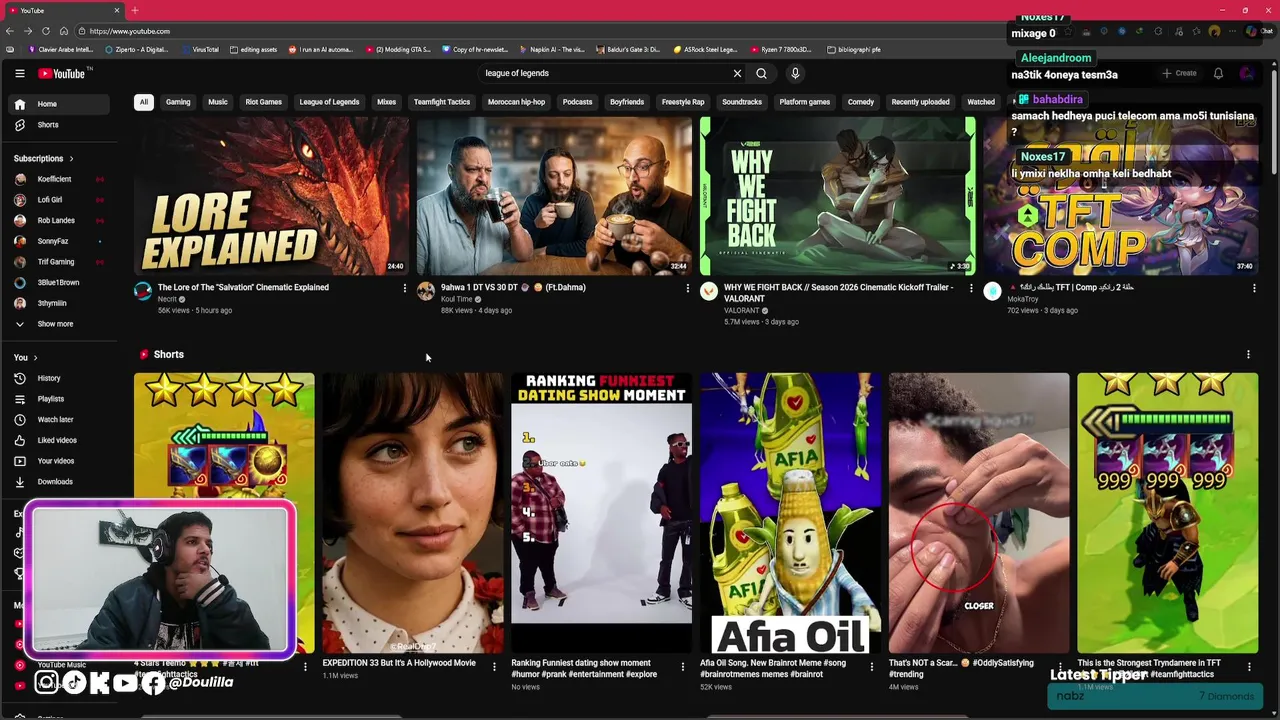1280x720 pixels.
Task: Select the Riot Games filter chip
Action: coord(264,102)
